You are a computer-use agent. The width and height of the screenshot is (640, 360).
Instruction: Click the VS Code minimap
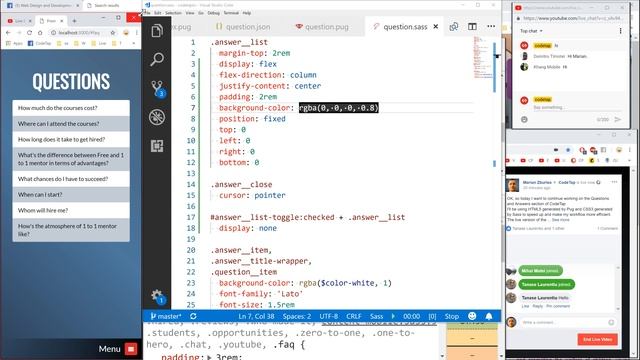point(484,57)
